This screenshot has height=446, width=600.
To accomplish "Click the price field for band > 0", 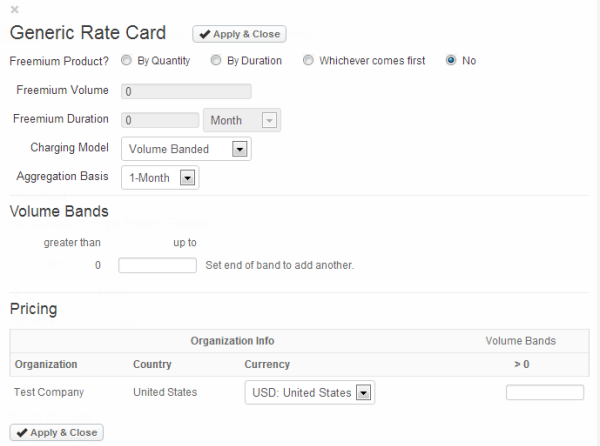I will coord(544,393).
